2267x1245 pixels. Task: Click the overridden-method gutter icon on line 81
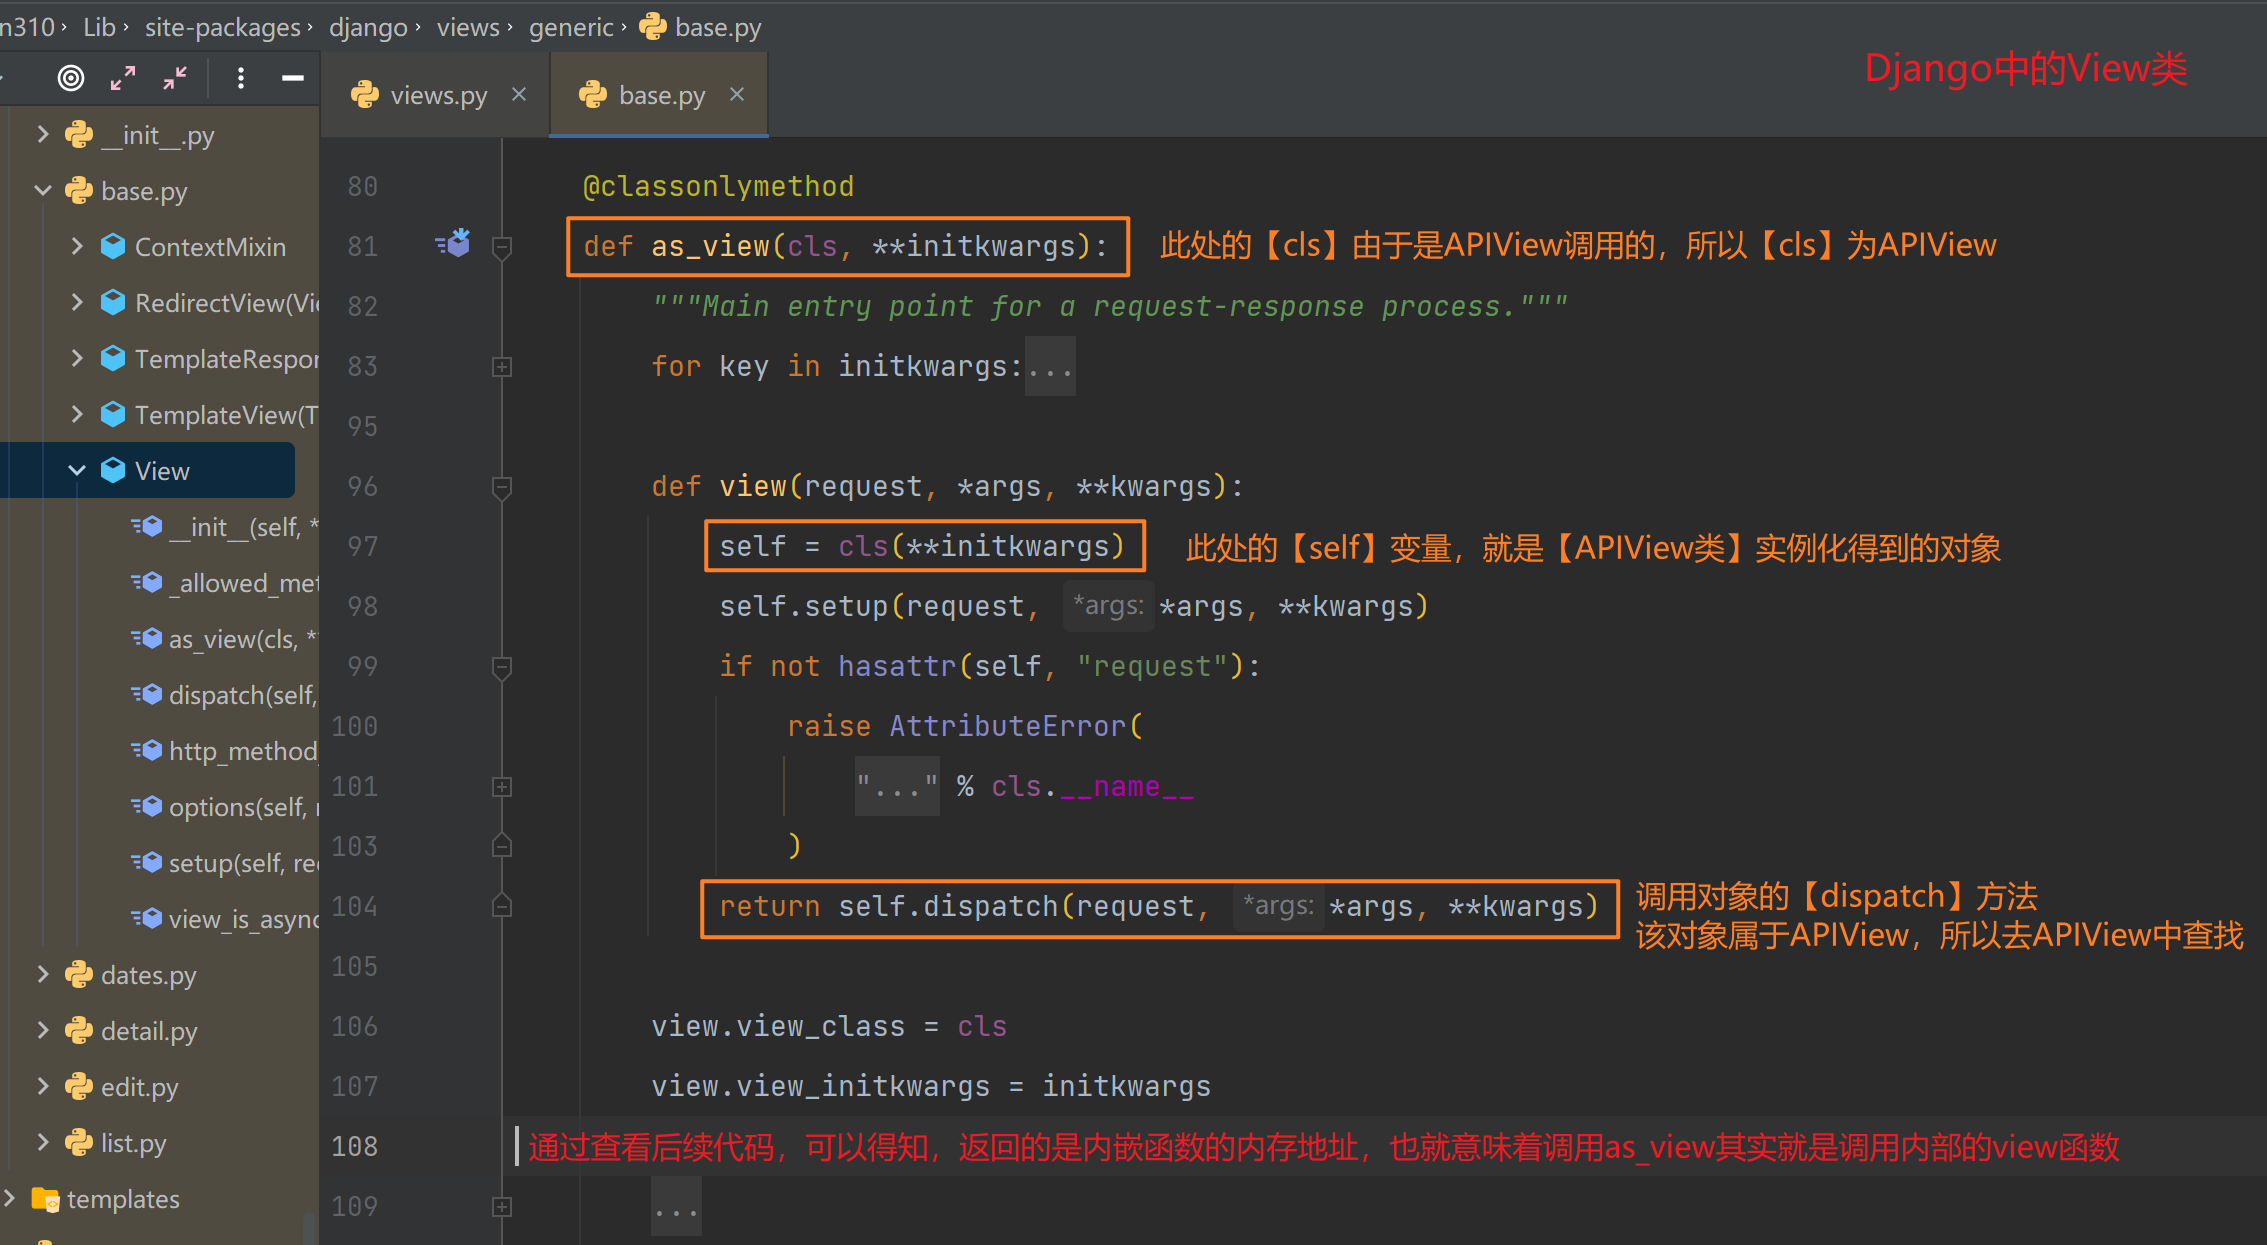tap(453, 243)
